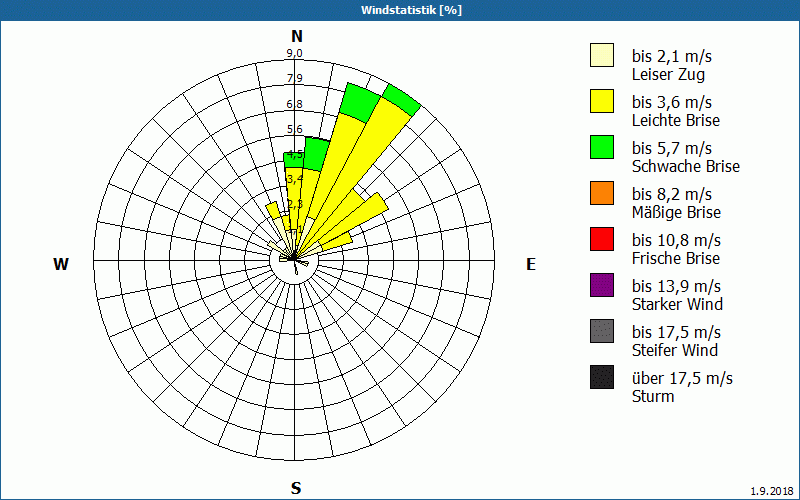Click the black Sturm legend swatch
Image resolution: width=800 pixels, height=500 pixels.
(x=602, y=377)
